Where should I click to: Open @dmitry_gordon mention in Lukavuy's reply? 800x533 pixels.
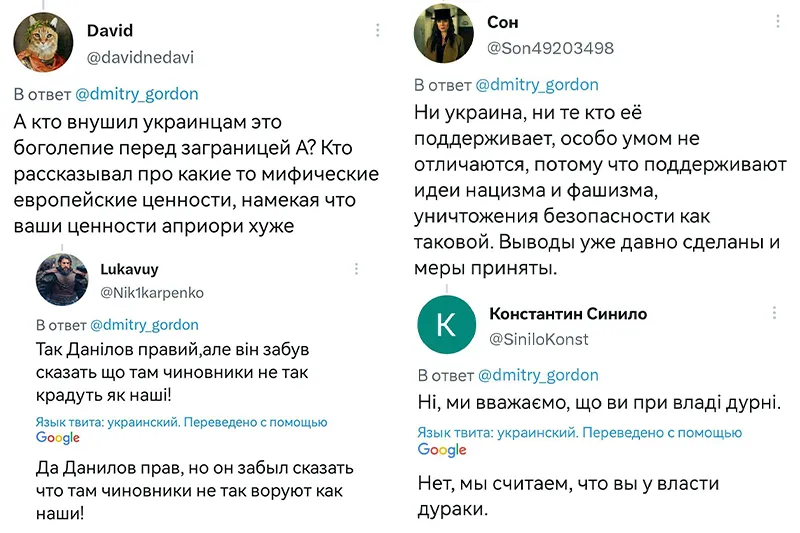tap(144, 325)
